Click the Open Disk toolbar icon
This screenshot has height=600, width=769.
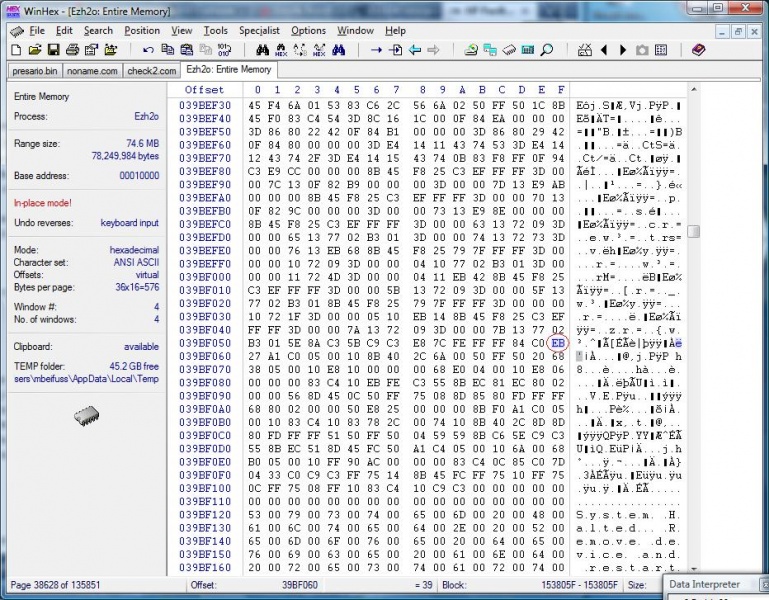point(471,50)
